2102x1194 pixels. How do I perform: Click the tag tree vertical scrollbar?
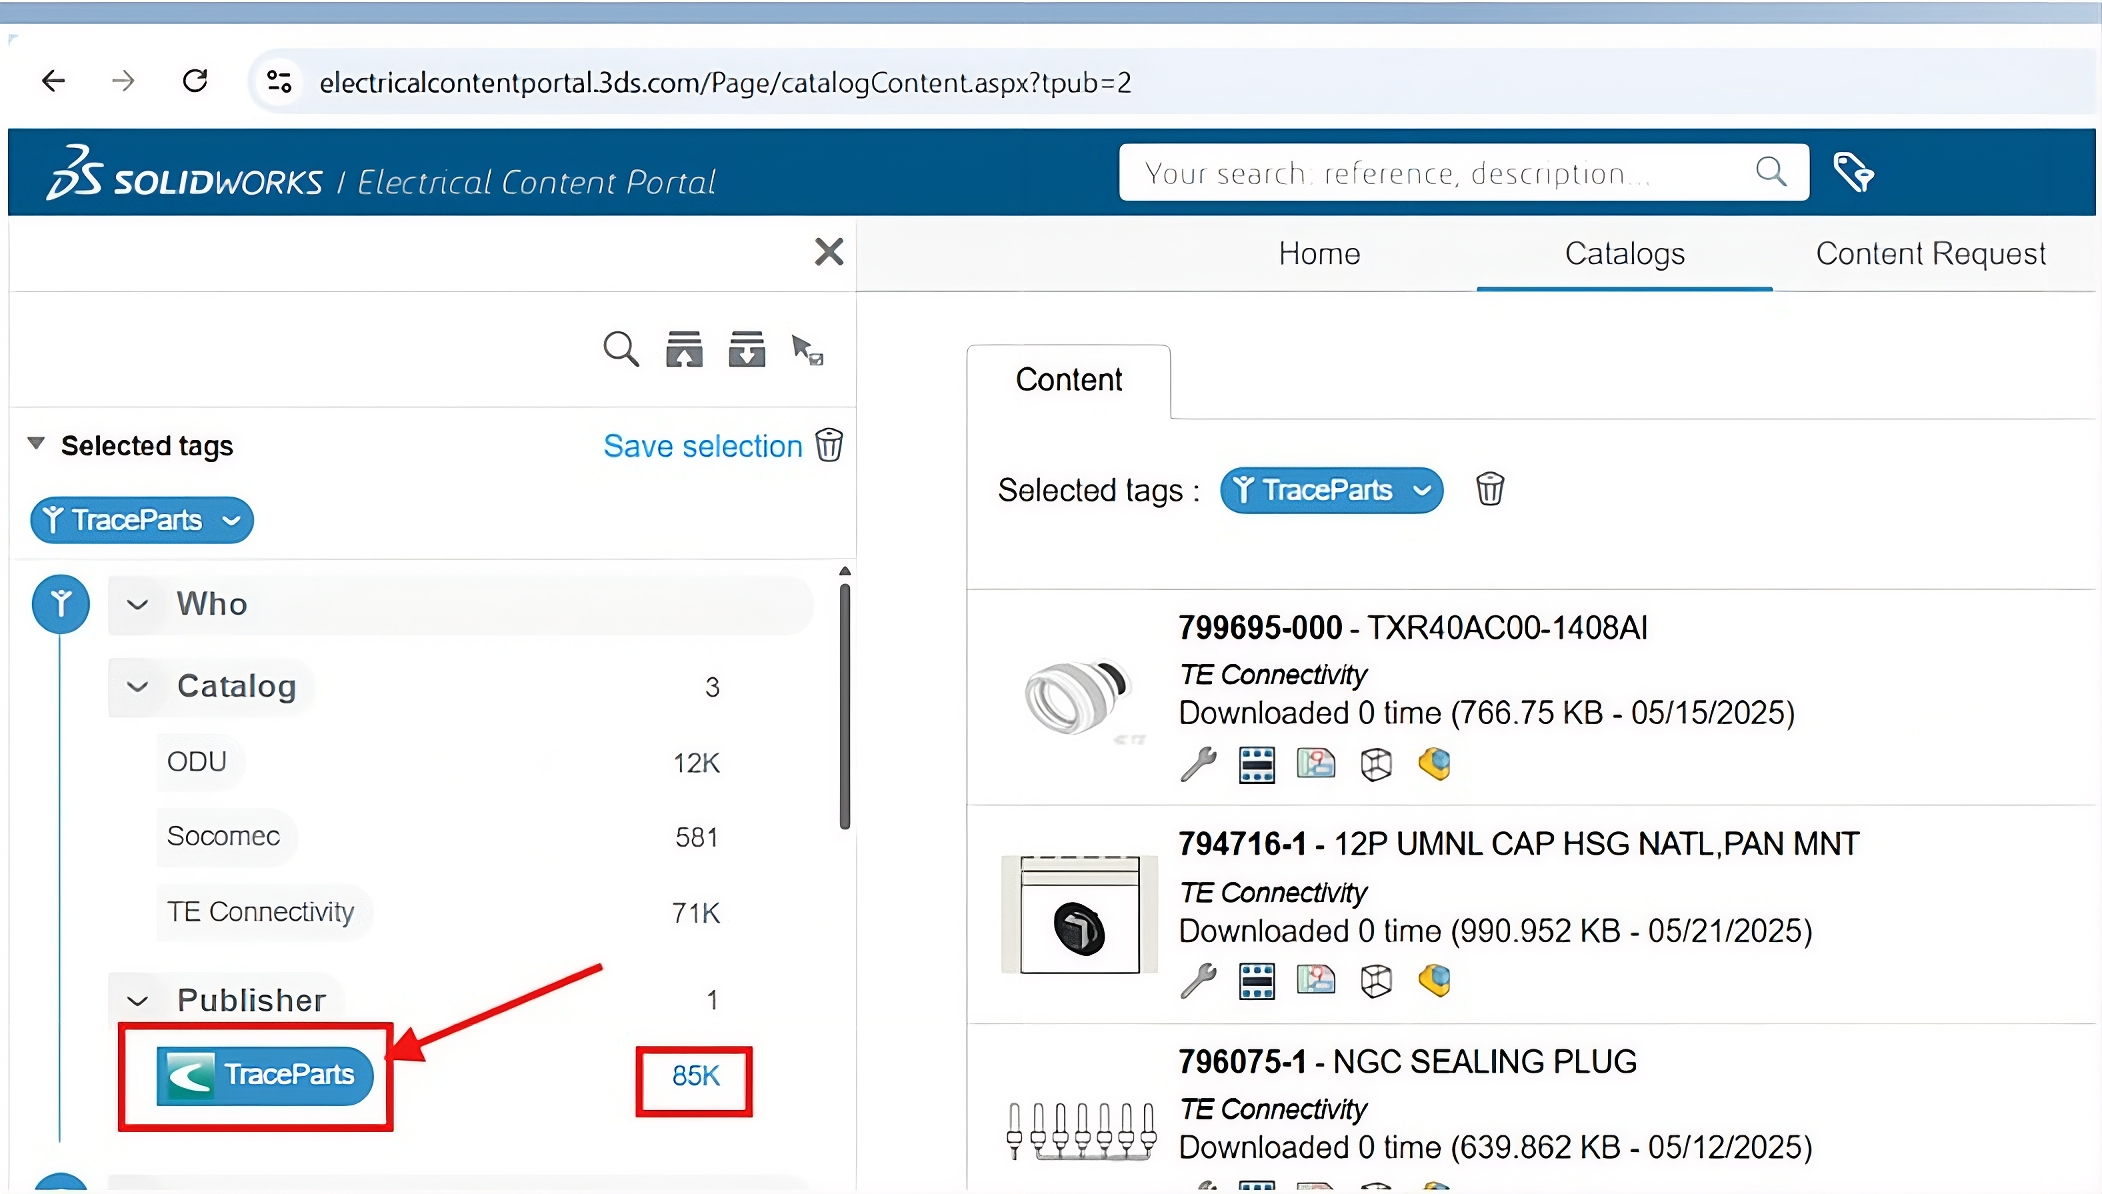[845, 707]
